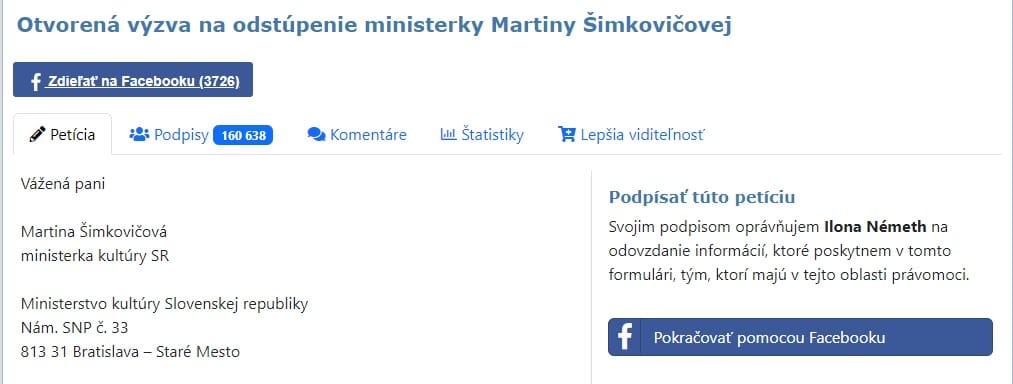1013x384 pixels.
Task: Click the bar chart icon for Štatistiky
Action: tap(448, 134)
